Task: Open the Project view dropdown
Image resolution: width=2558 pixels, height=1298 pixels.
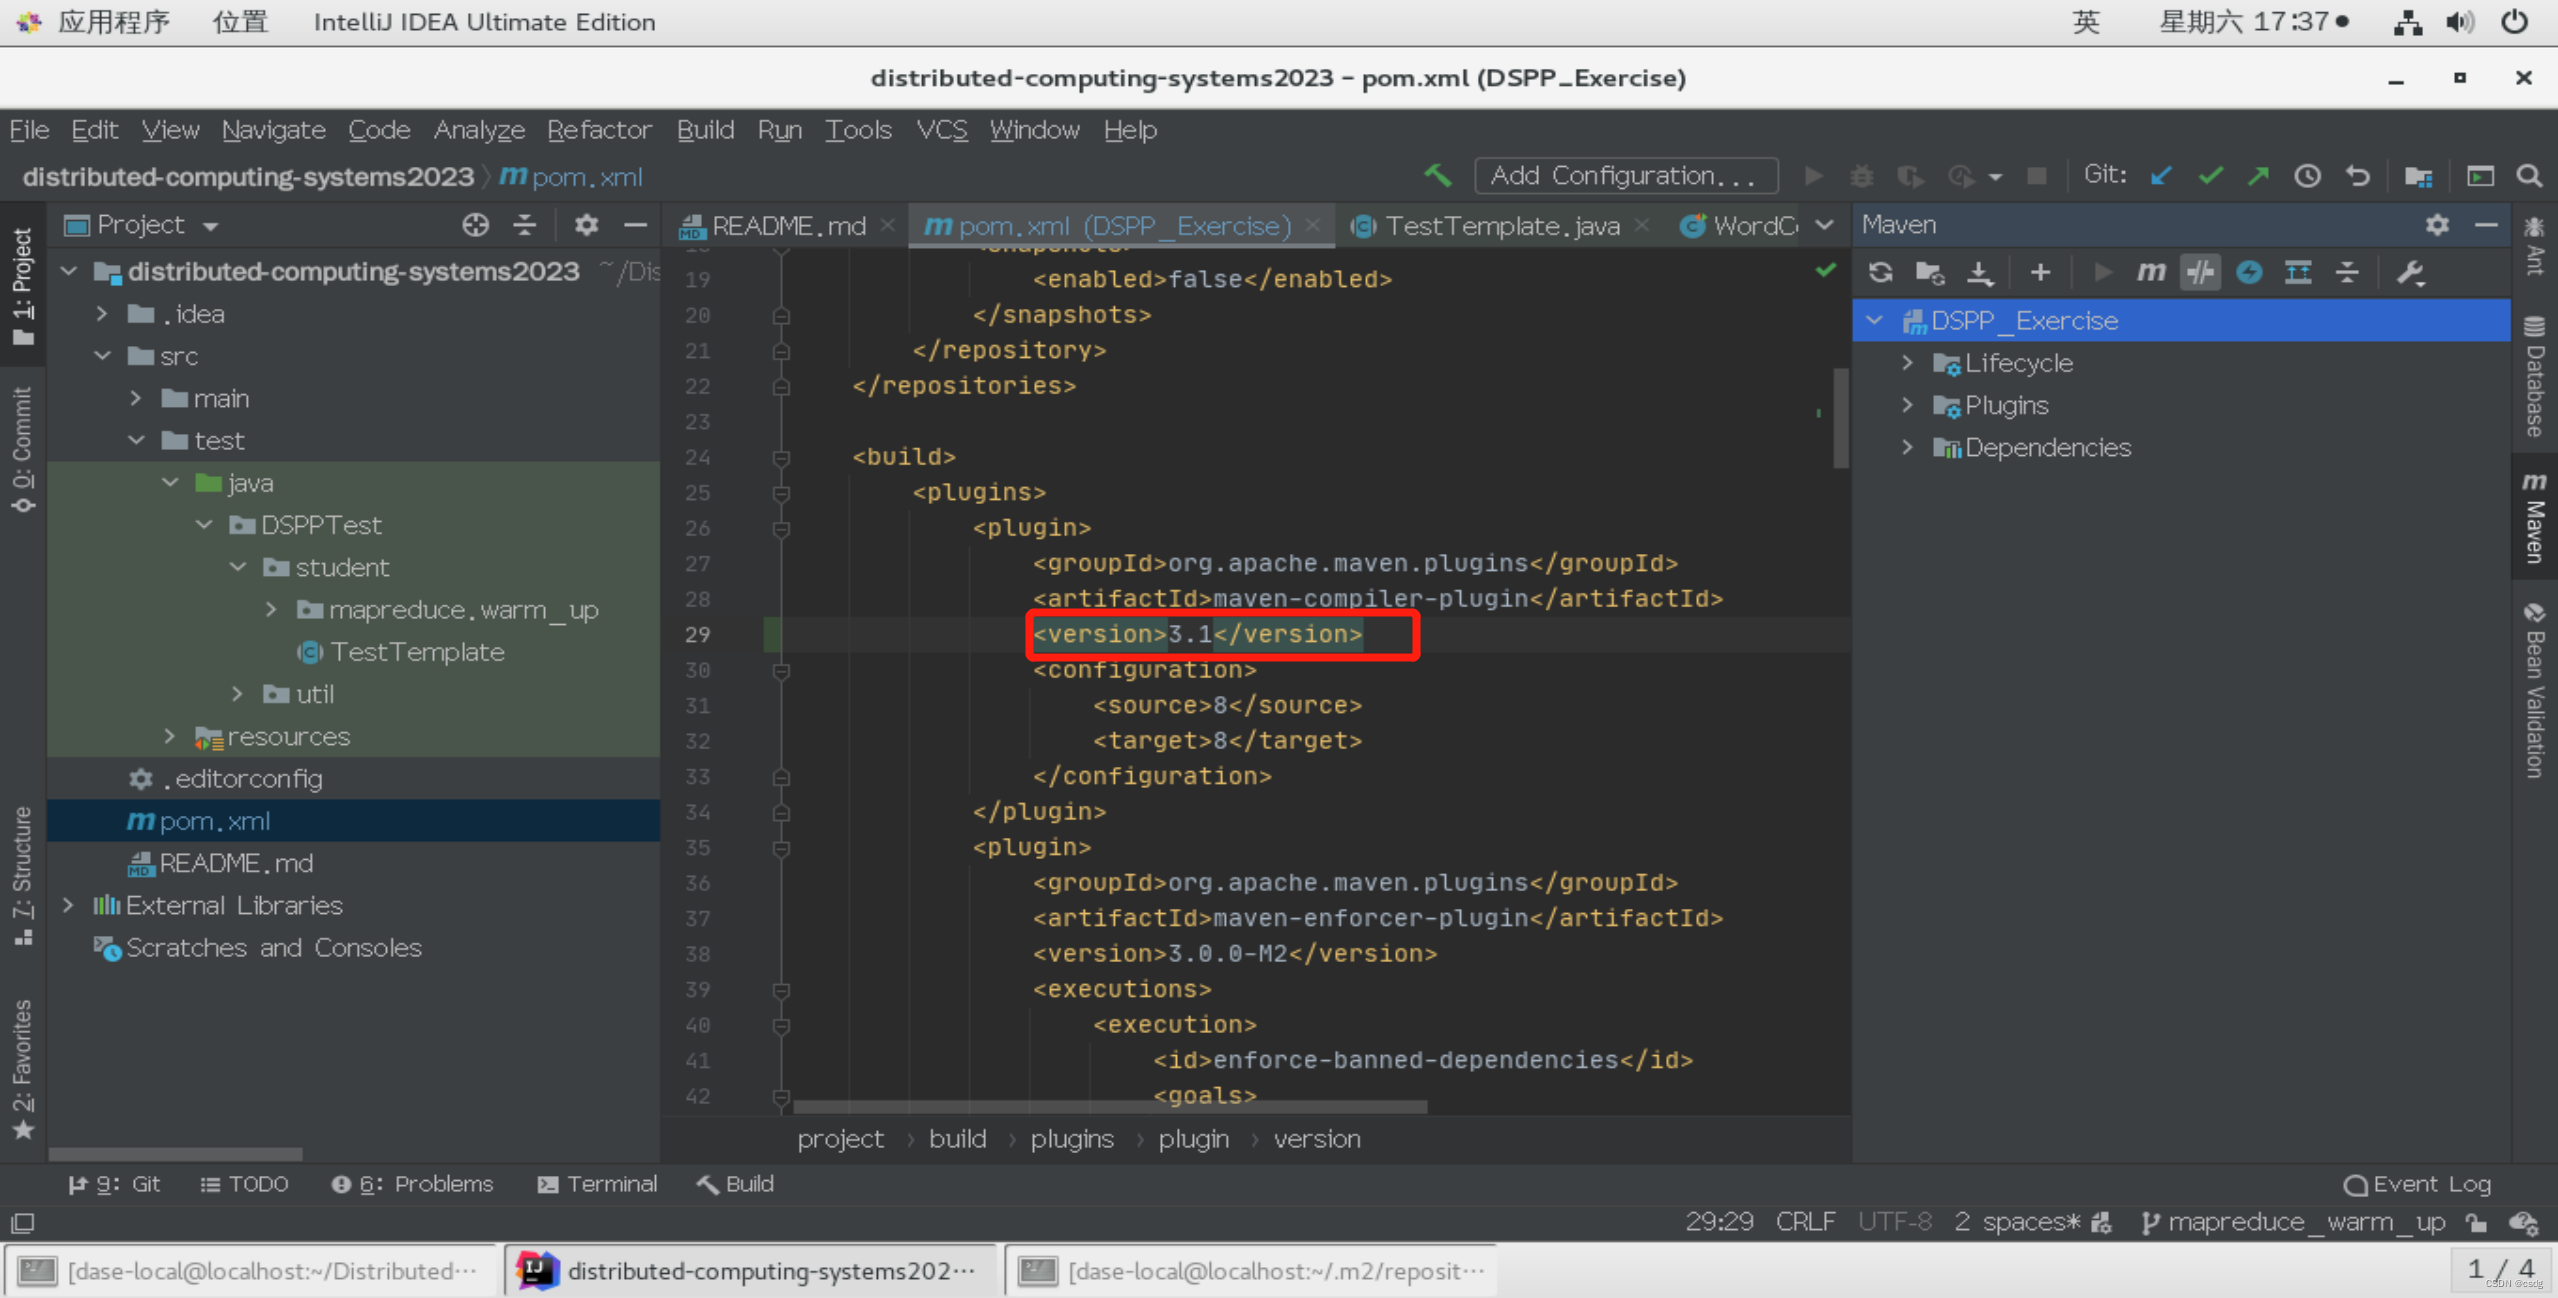Action: pyautogui.click(x=211, y=226)
